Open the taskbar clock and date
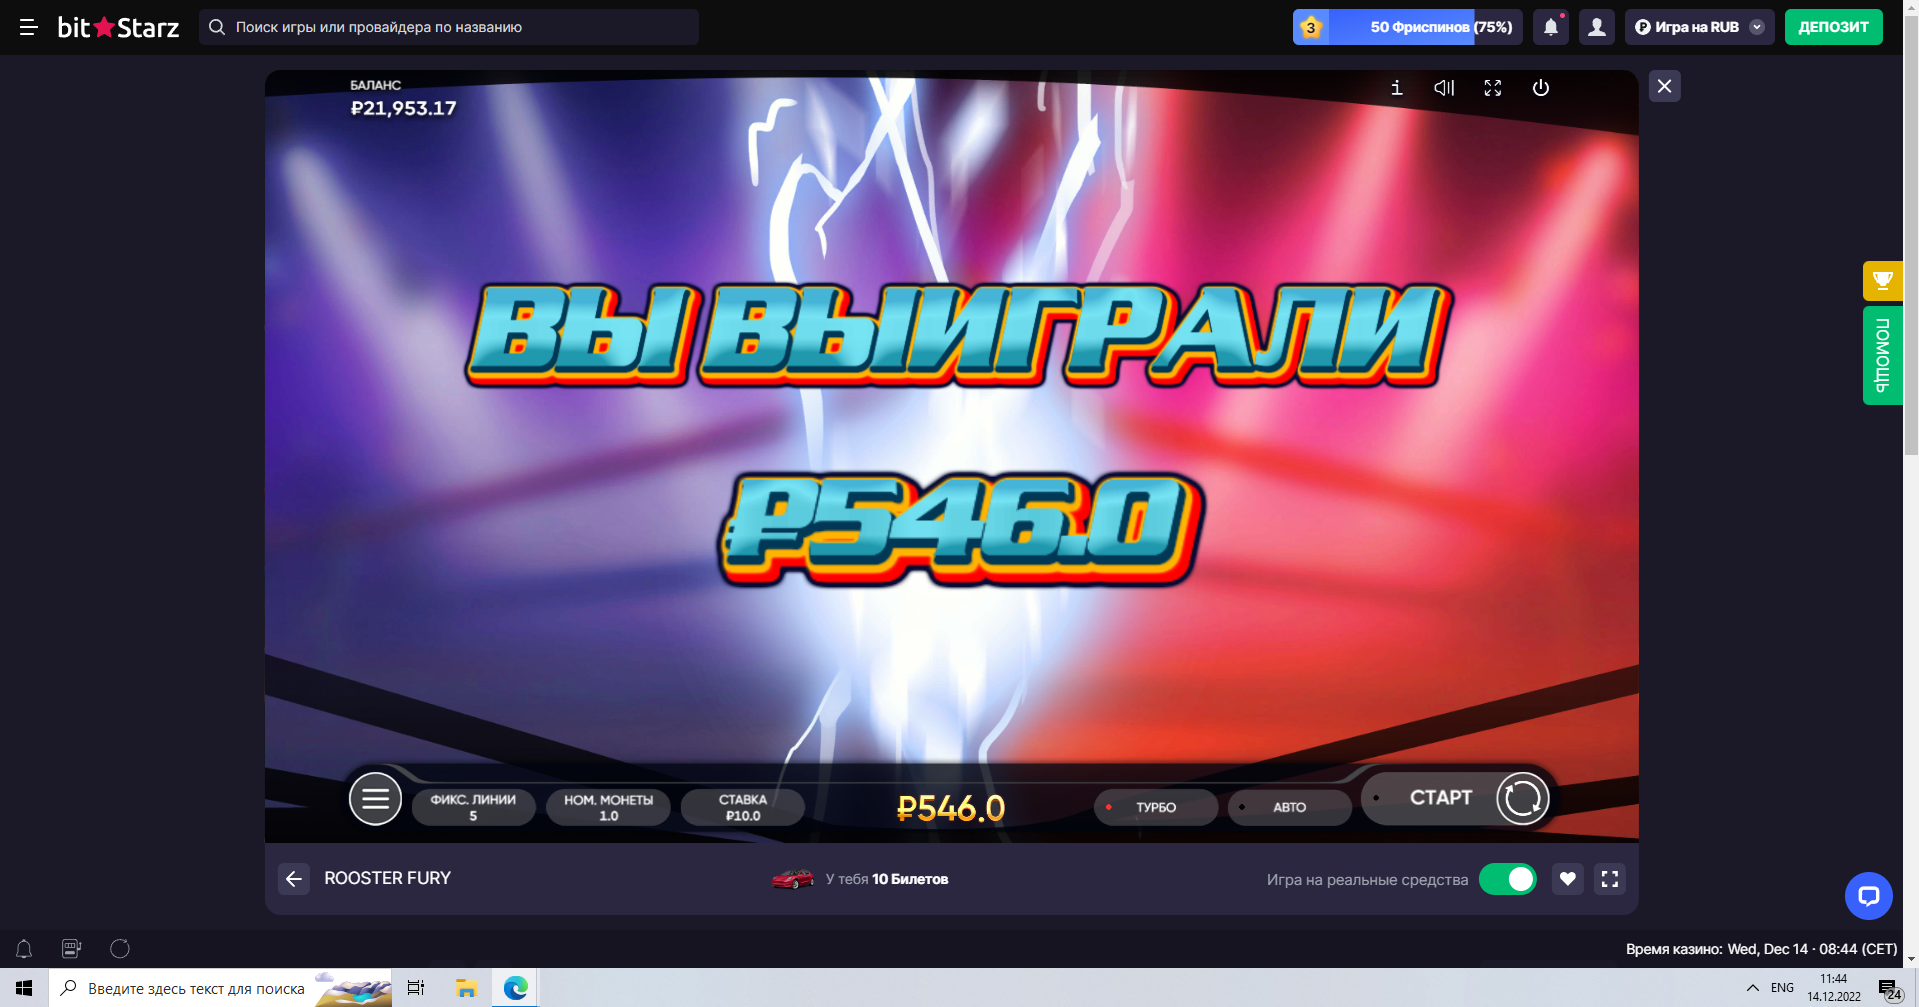This screenshot has width=1919, height=1007. pyautogui.click(x=1834, y=988)
